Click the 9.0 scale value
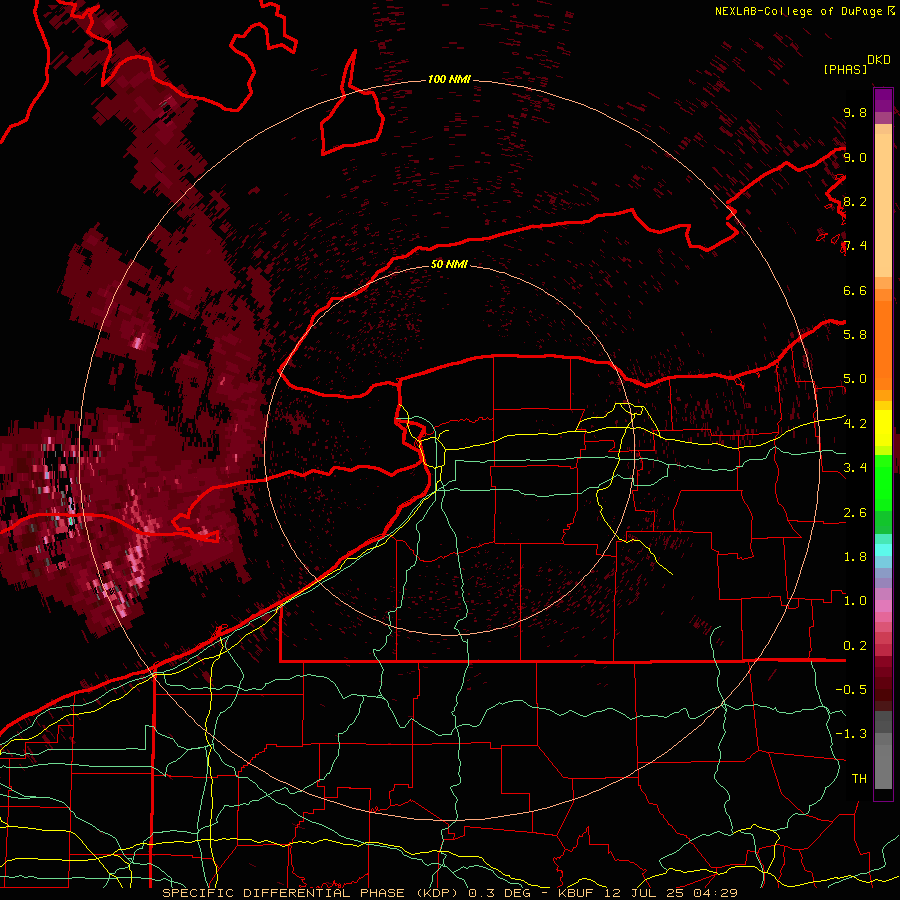Viewport: 900px width, 900px height. point(855,157)
